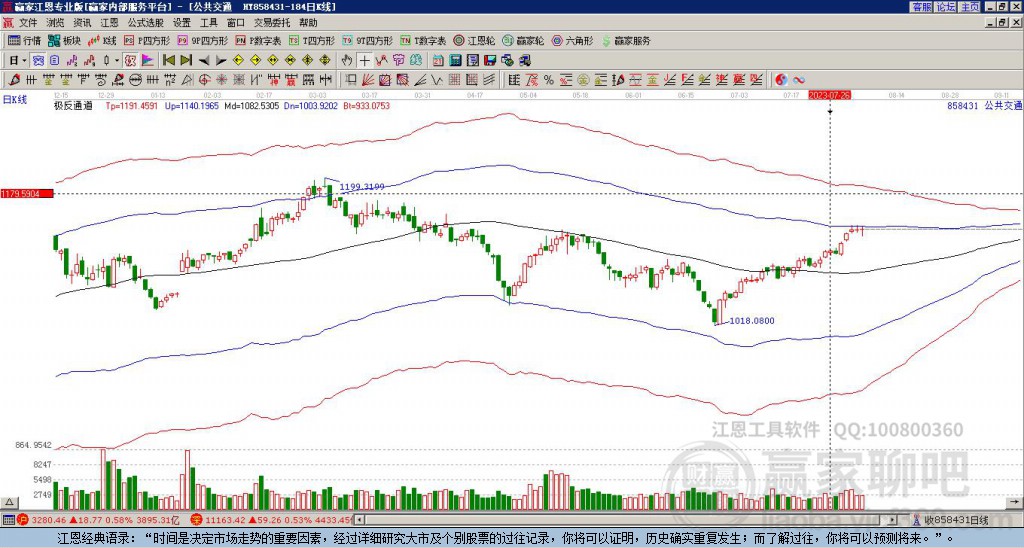Screen dimensions: 1024x548
Task: Click the 主页 link
Action: coord(970,7)
